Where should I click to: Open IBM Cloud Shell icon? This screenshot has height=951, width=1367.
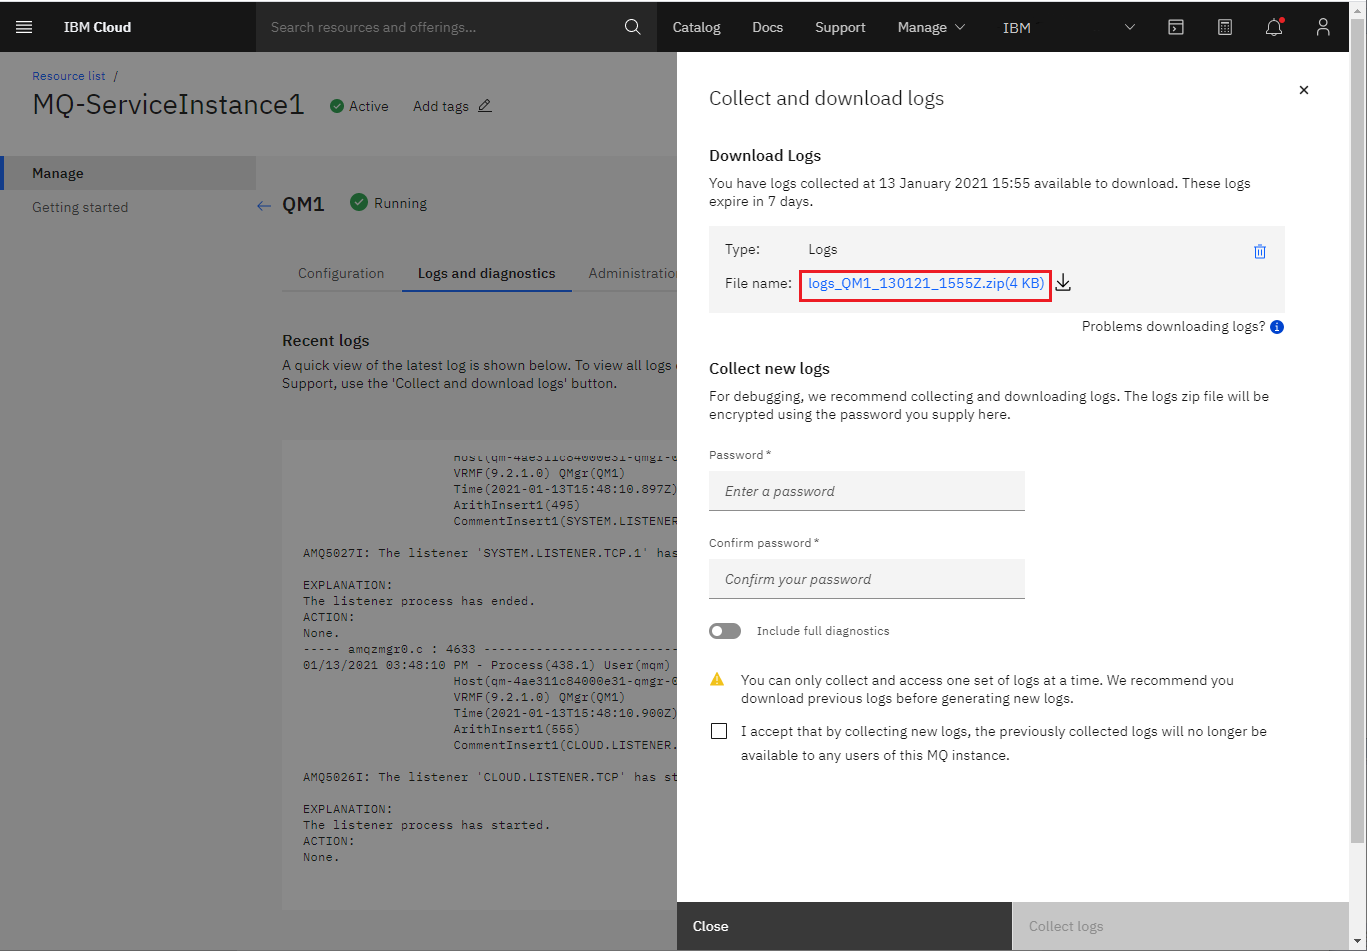tap(1176, 27)
